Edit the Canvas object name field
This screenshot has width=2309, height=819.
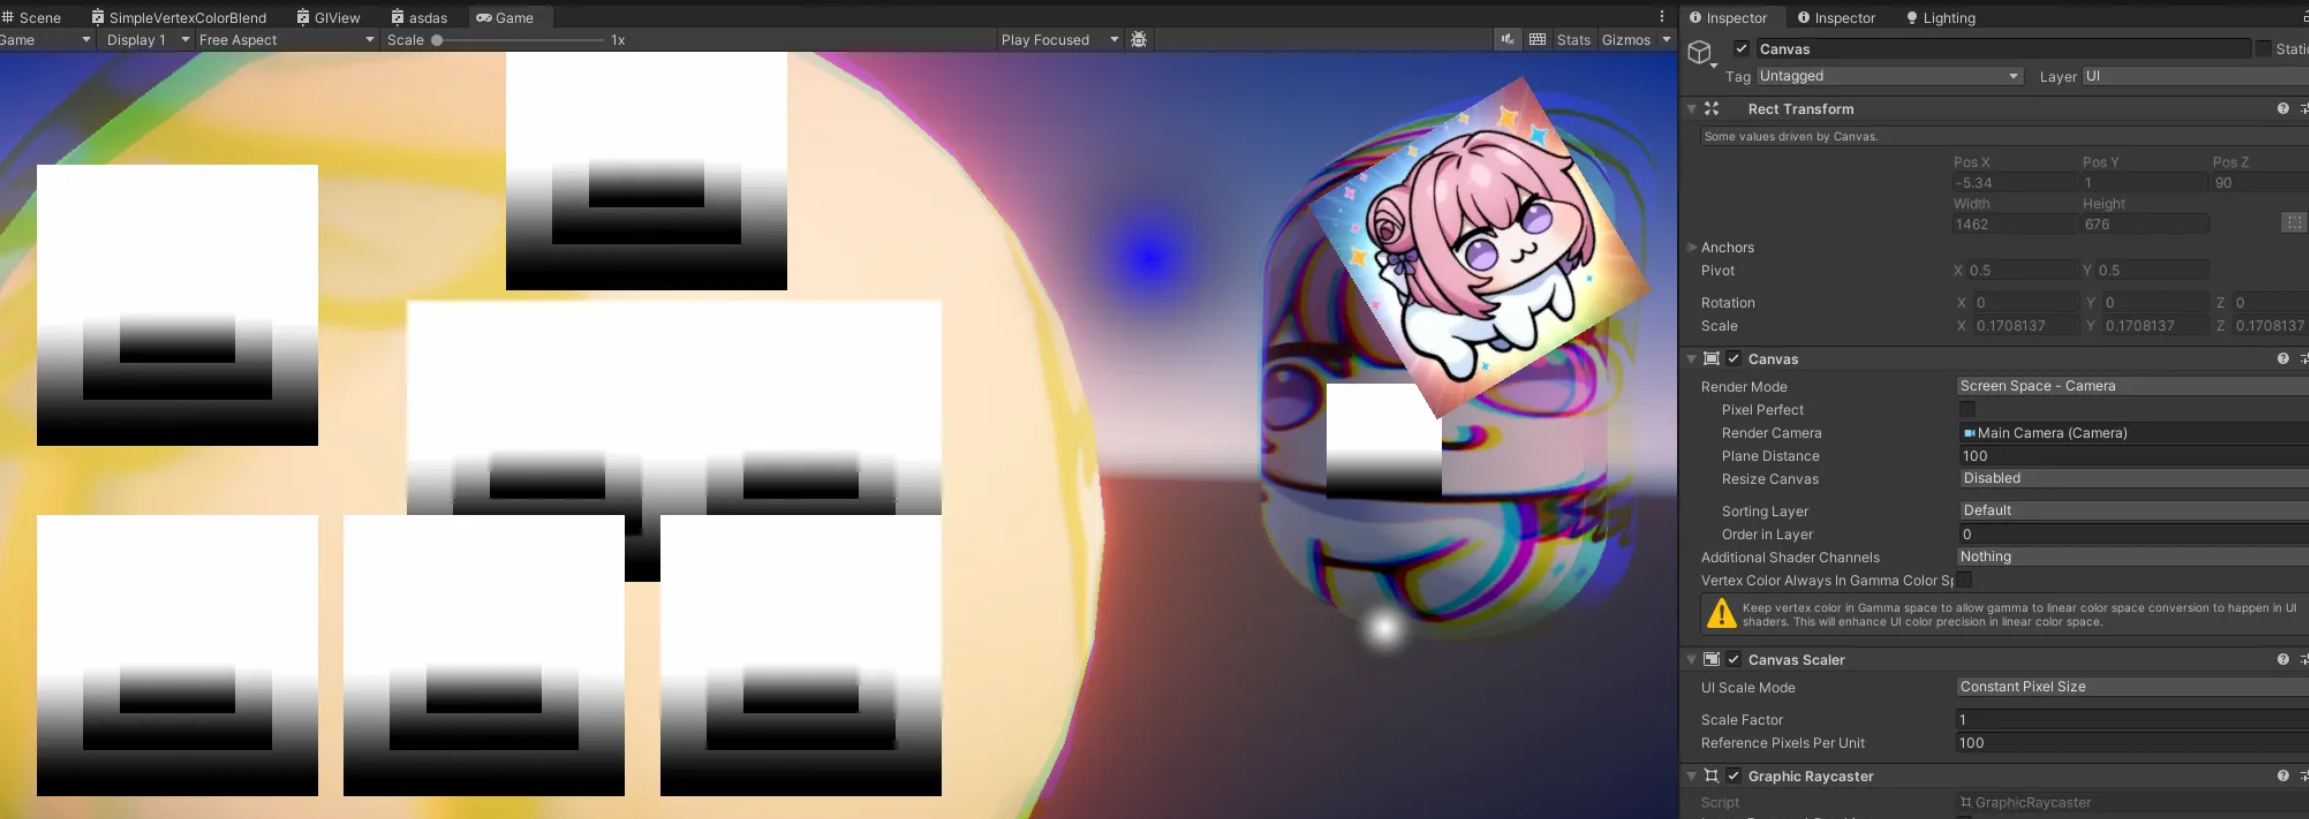click(2003, 49)
